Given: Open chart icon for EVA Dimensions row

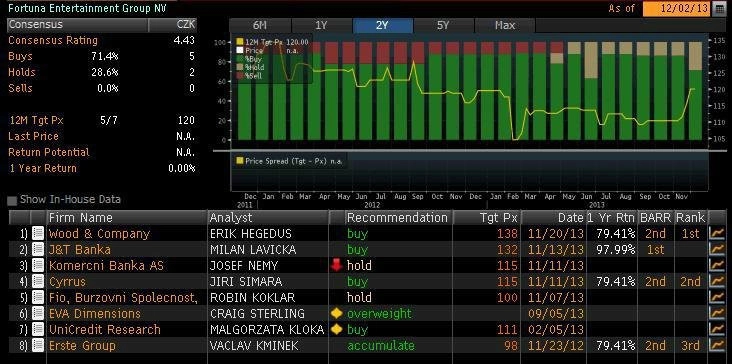Looking at the screenshot, I should (716, 314).
